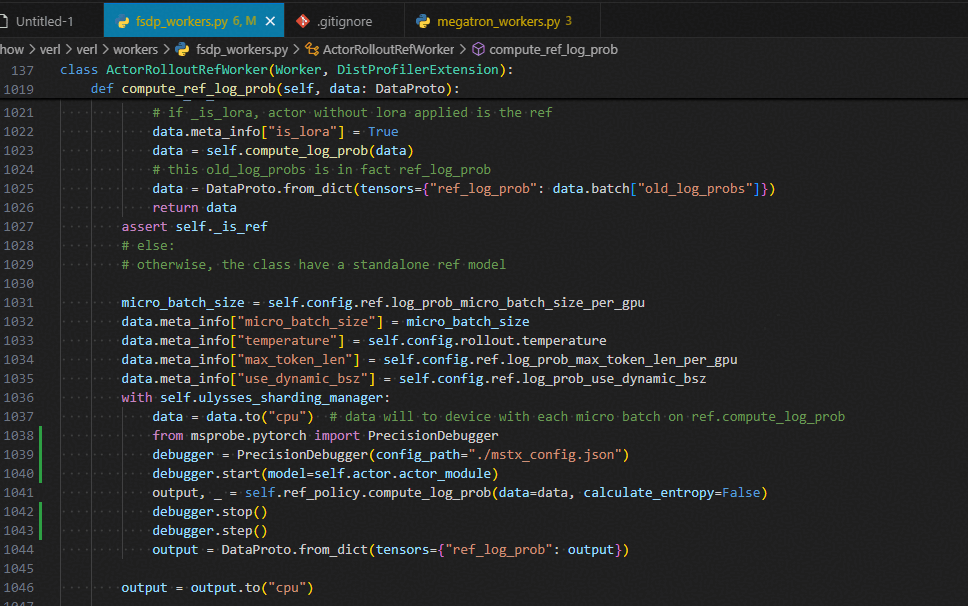The width and height of the screenshot is (968, 606).
Task: Click git icon on .gitignore tab
Action: click(x=302, y=22)
